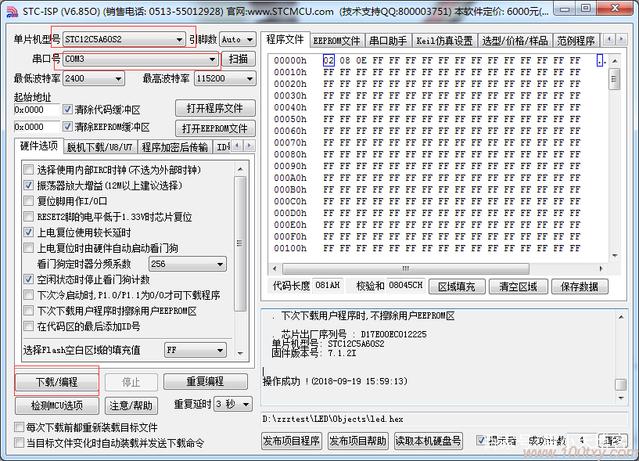The width and height of the screenshot is (639, 461).
Task: Click the STC-ISP title bar app icon
Action: point(11,11)
